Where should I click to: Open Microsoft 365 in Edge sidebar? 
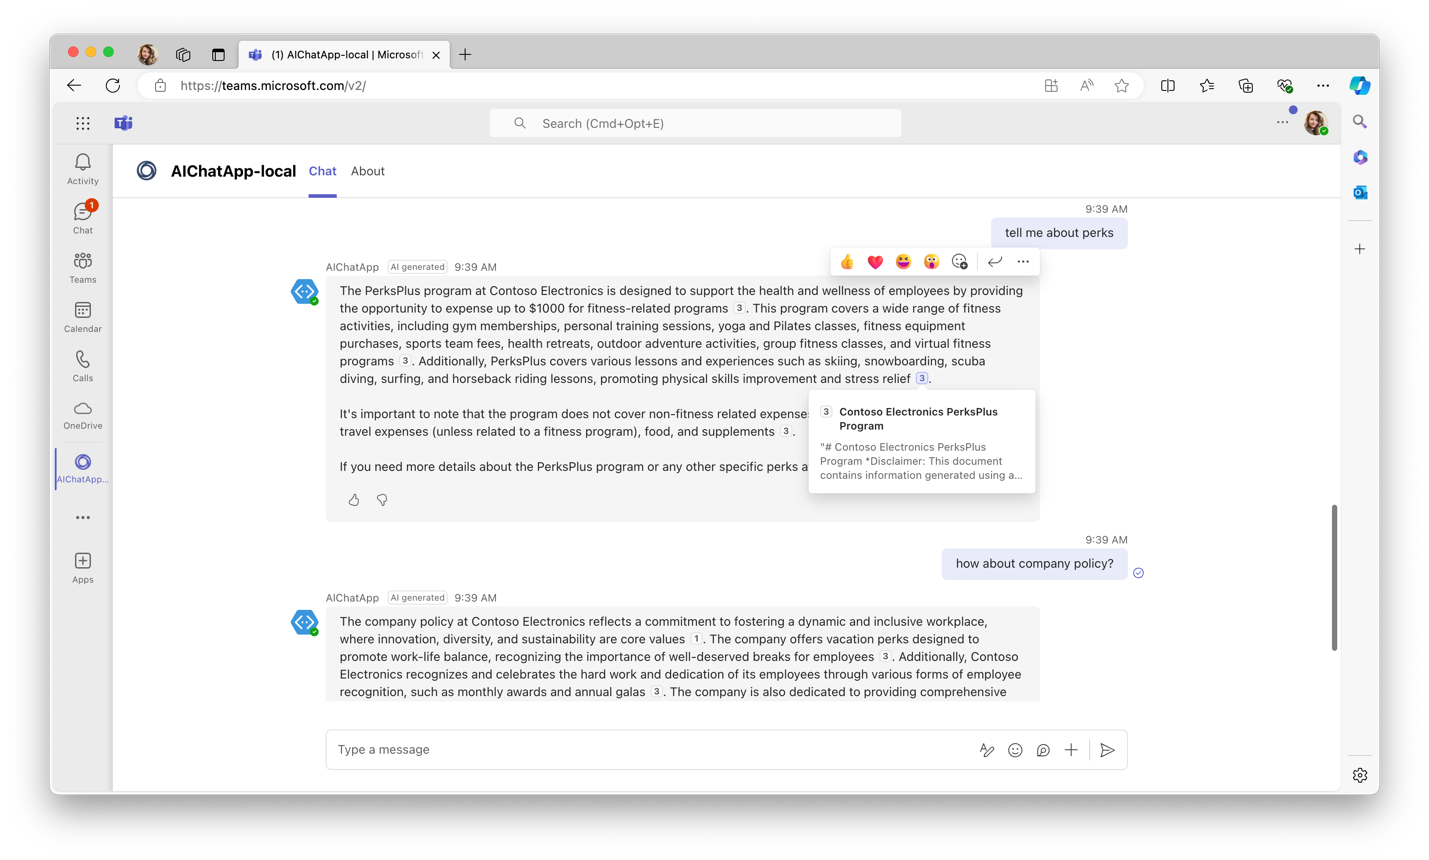click(x=1360, y=157)
